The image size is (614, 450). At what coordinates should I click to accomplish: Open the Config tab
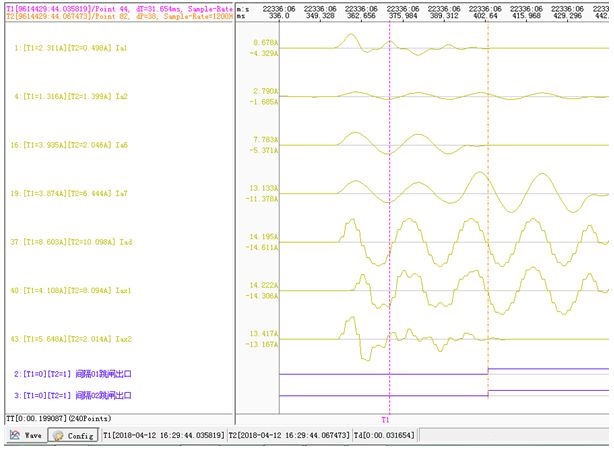[73, 436]
